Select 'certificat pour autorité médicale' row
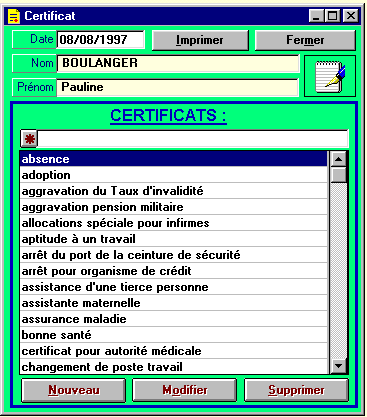Screen dimensions: 367x417 click(x=174, y=351)
